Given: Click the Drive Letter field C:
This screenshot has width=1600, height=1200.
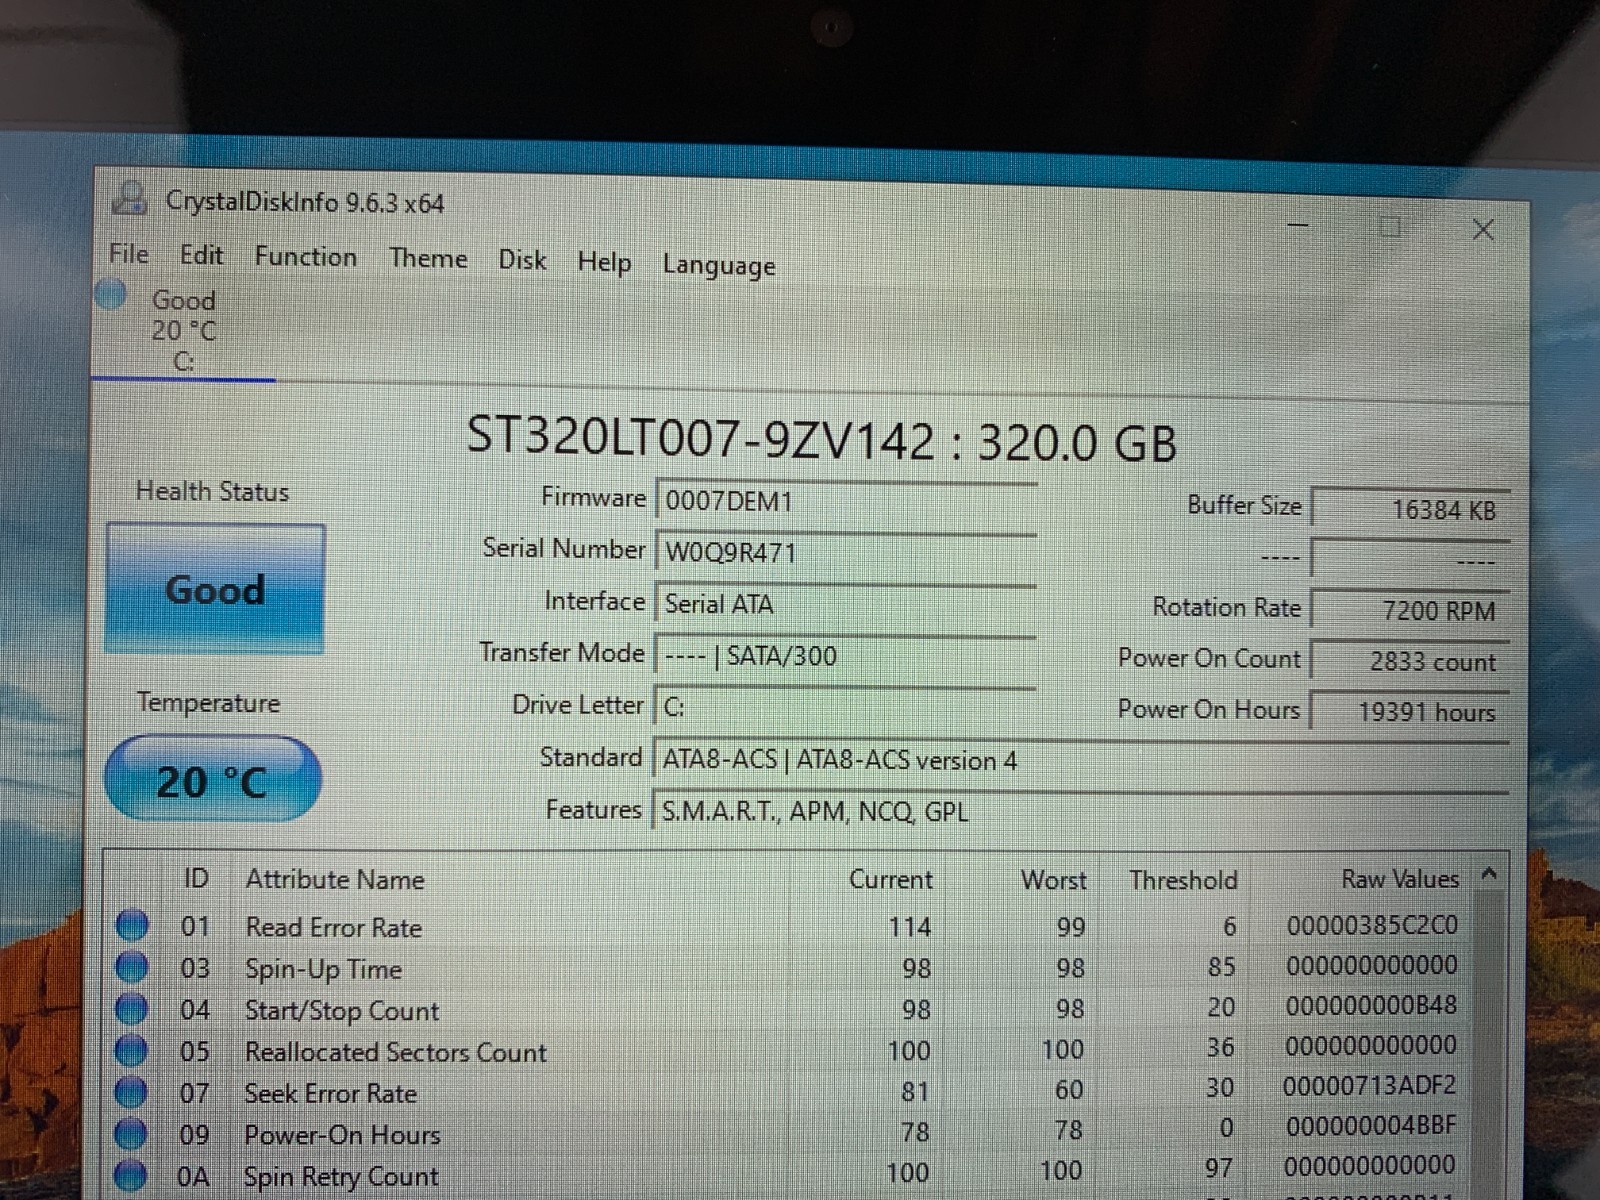Looking at the screenshot, I should (x=846, y=707).
